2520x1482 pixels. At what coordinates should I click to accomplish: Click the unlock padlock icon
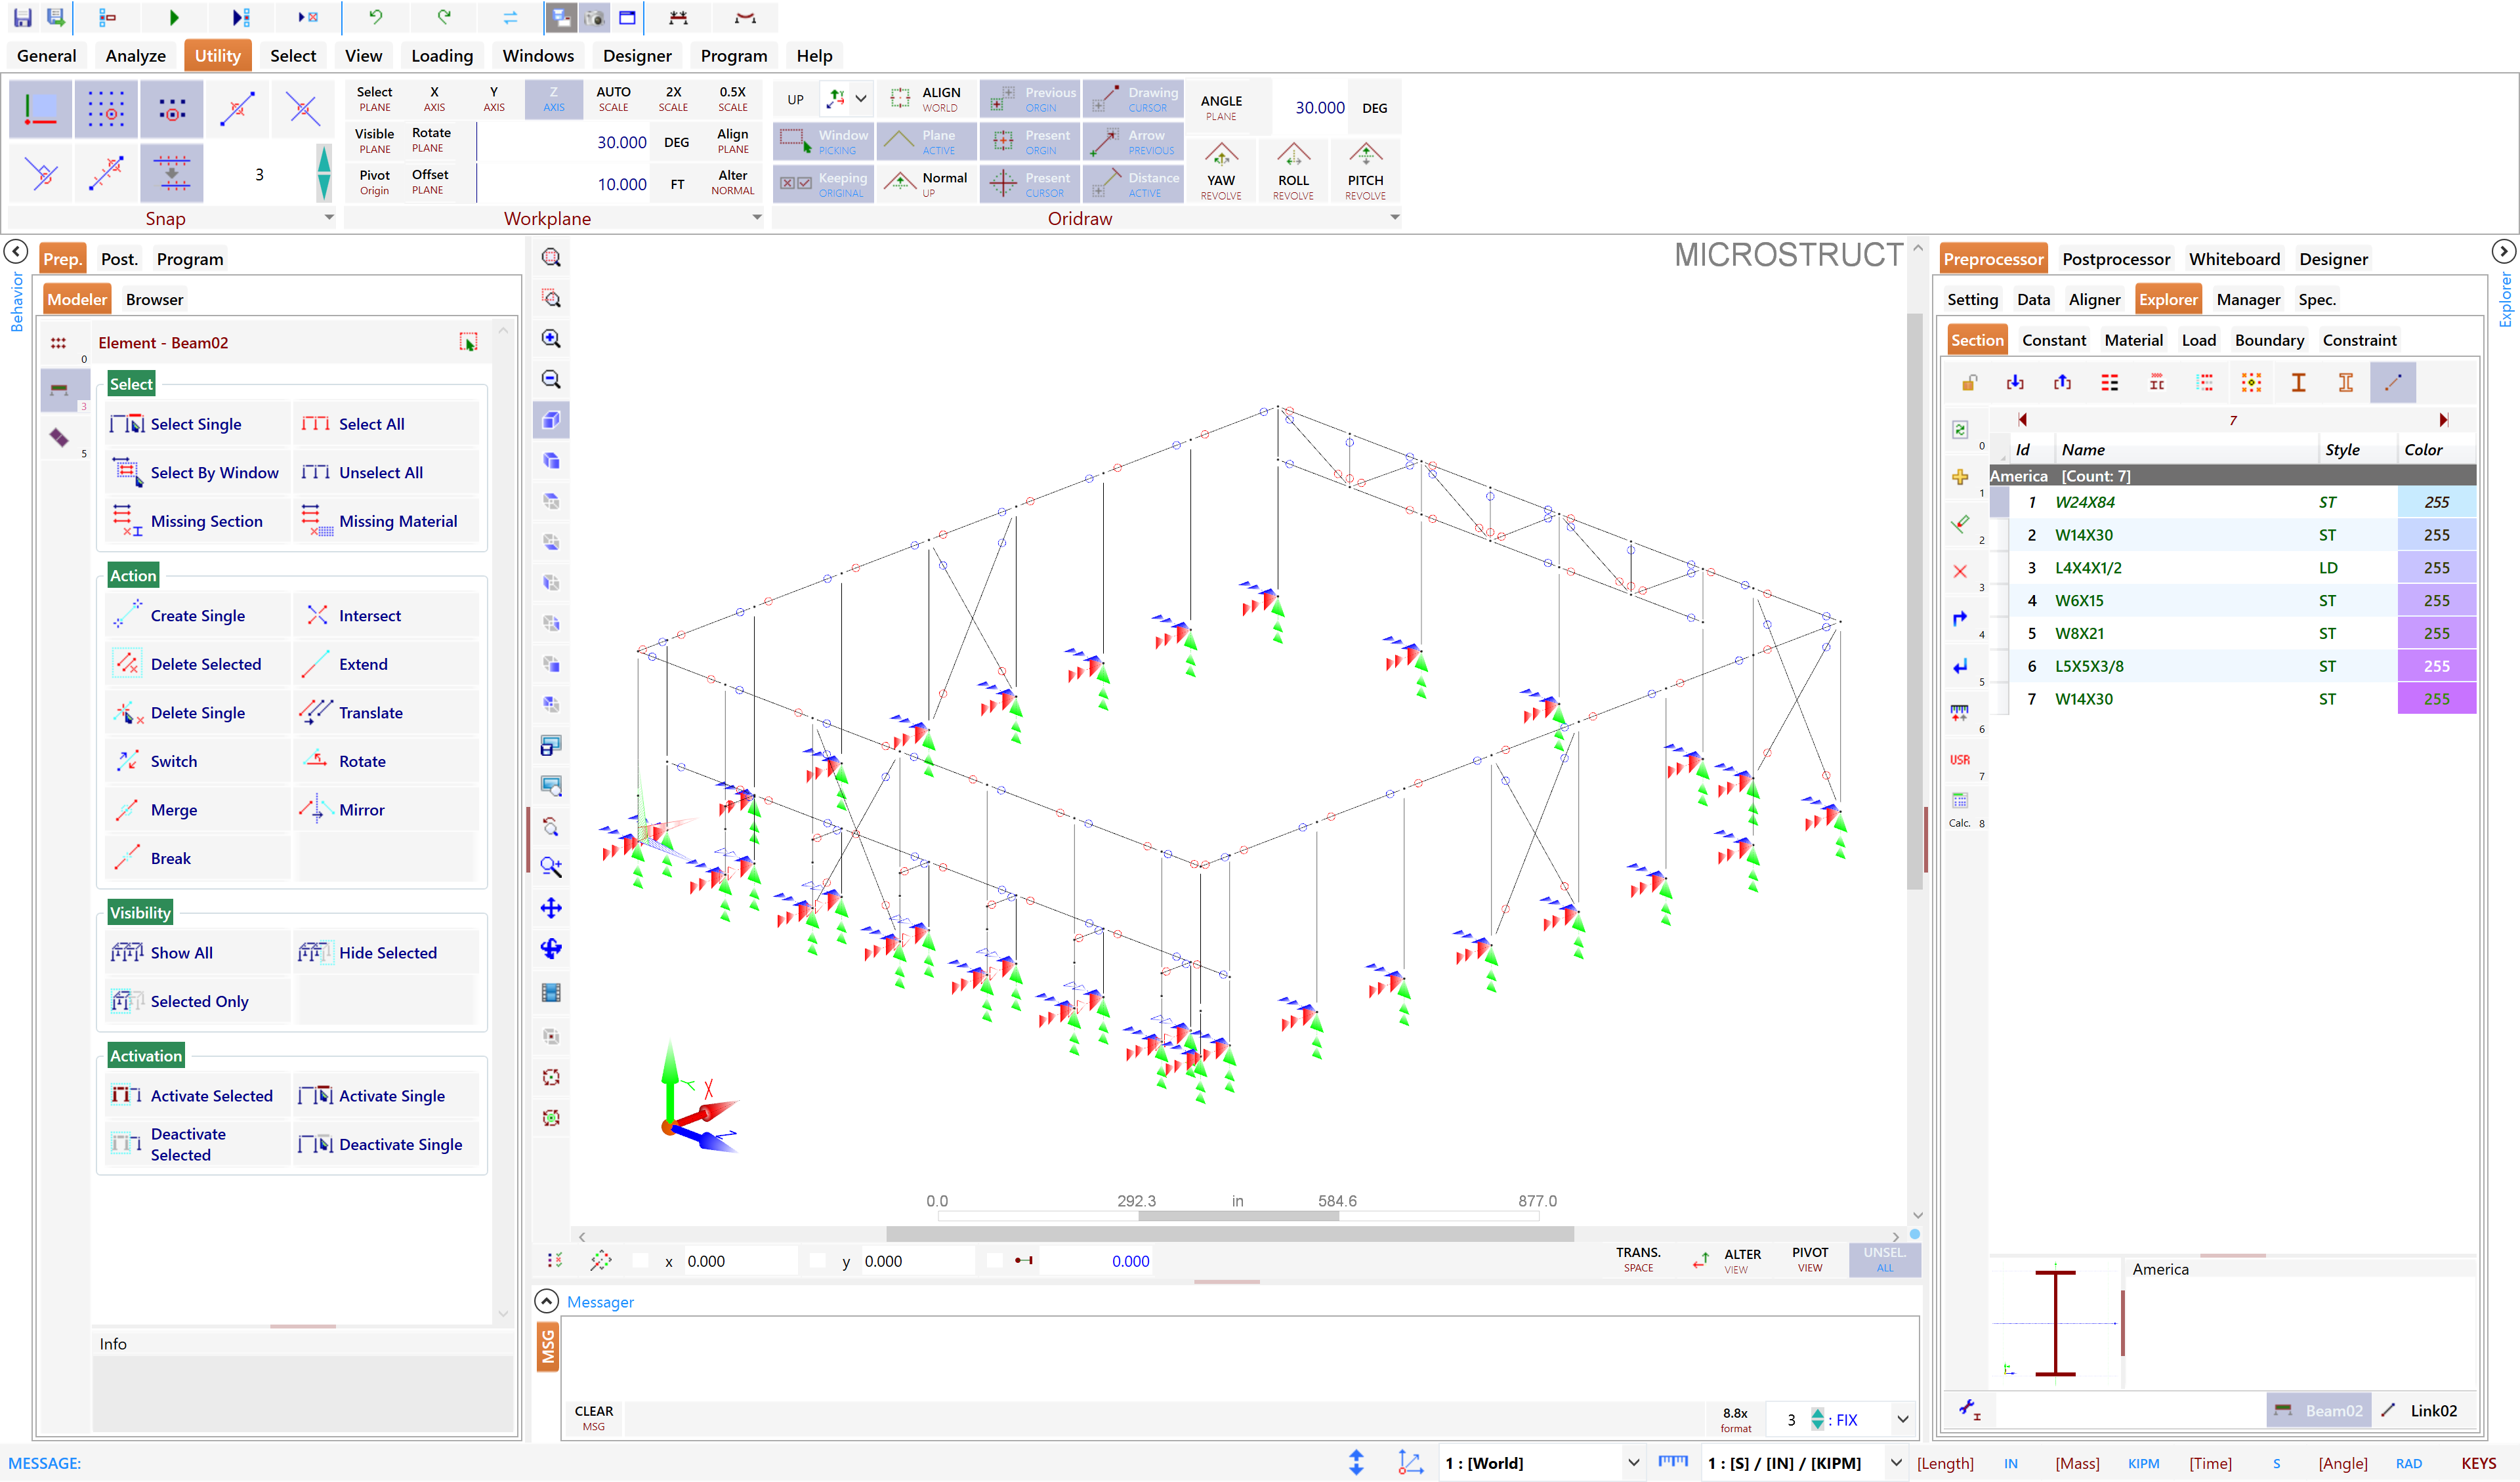1969,382
